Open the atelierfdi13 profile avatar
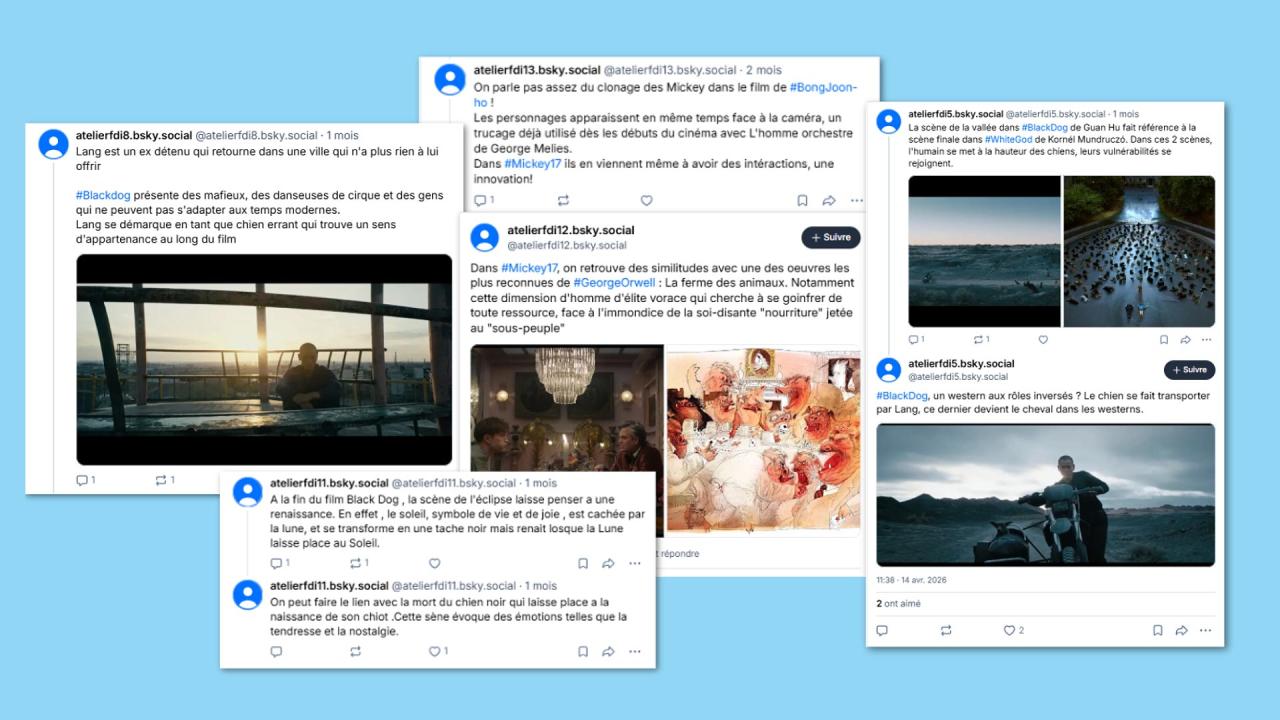Screen dimensions: 1280x720 pos(450,79)
